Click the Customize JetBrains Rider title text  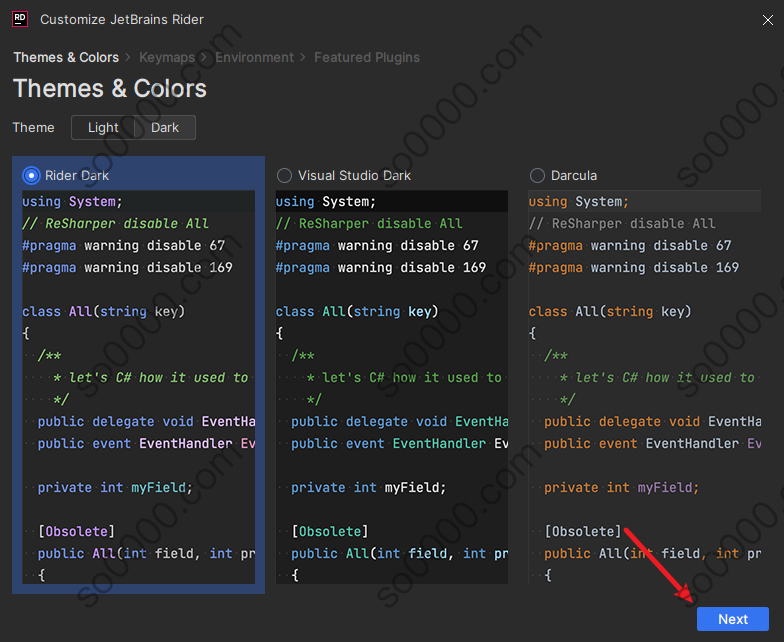(122, 20)
